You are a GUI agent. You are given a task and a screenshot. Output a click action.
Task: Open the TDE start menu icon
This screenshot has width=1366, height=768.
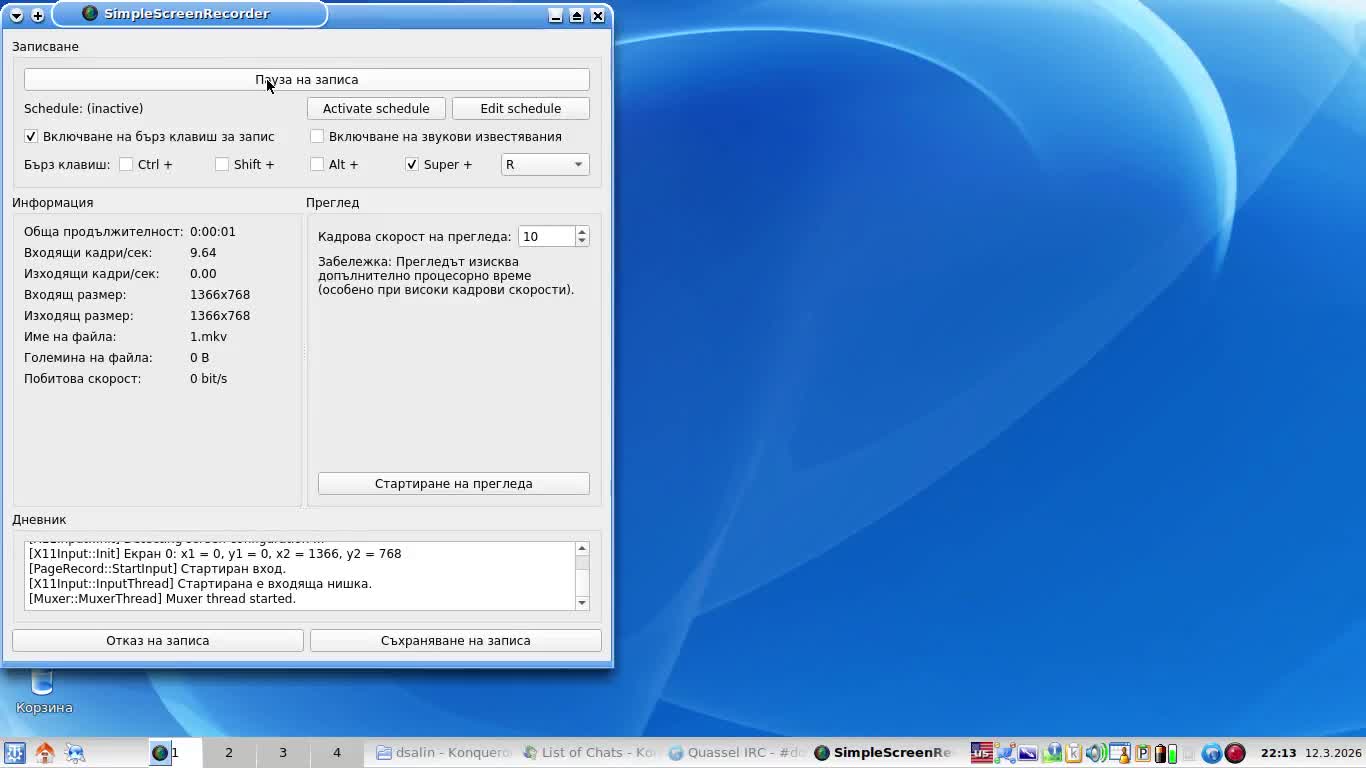14,753
